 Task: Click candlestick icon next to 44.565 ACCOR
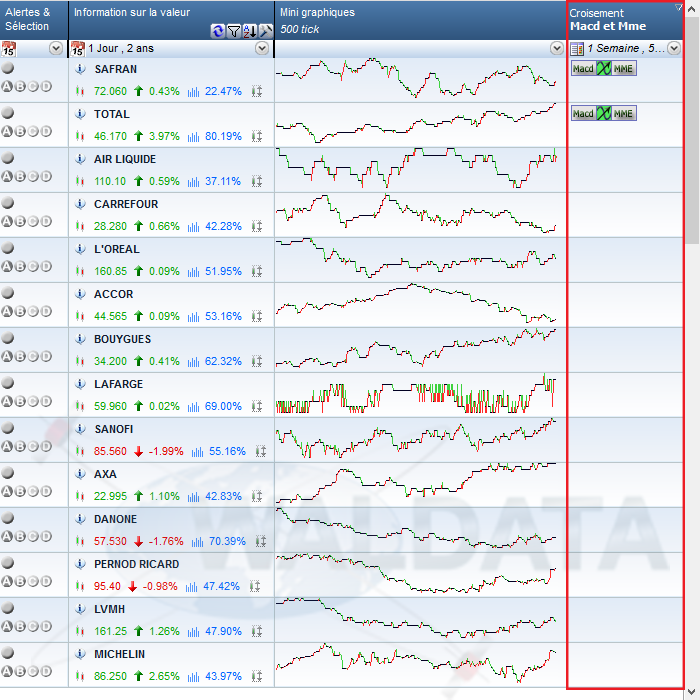pyautogui.click(x=80, y=316)
